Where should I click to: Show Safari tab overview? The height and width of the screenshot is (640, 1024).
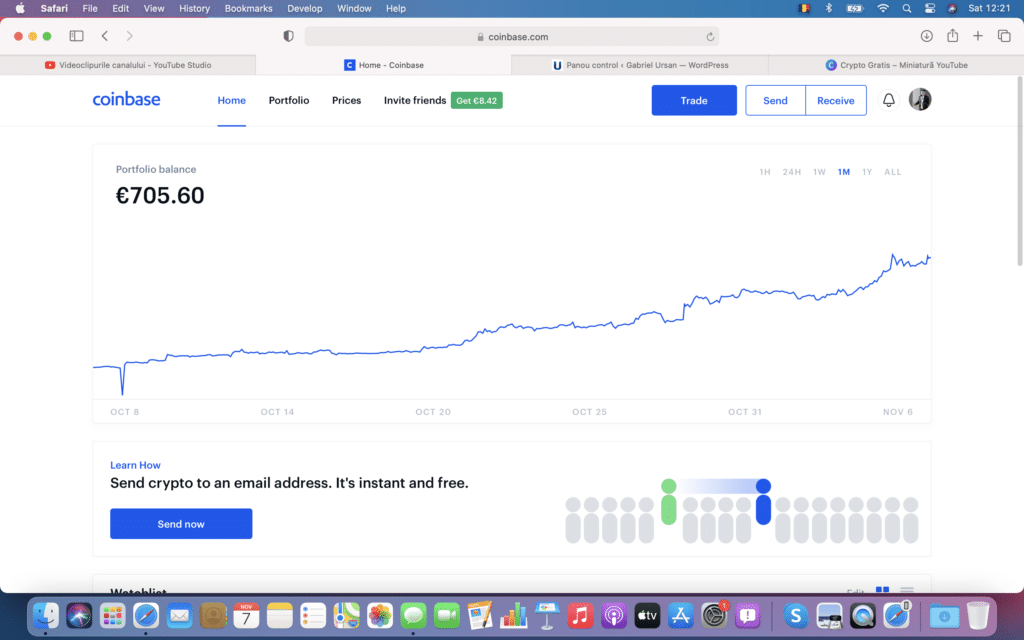coord(1004,36)
